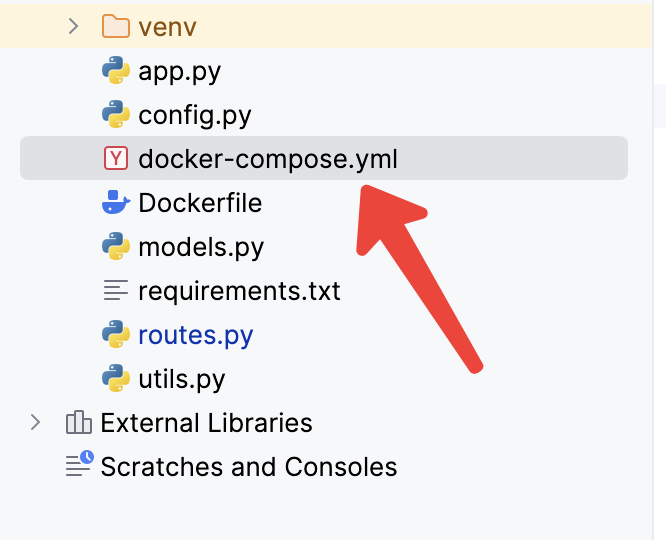The height and width of the screenshot is (540, 666).
Task: Select the Scratches and Consoles label
Action: coord(249,466)
